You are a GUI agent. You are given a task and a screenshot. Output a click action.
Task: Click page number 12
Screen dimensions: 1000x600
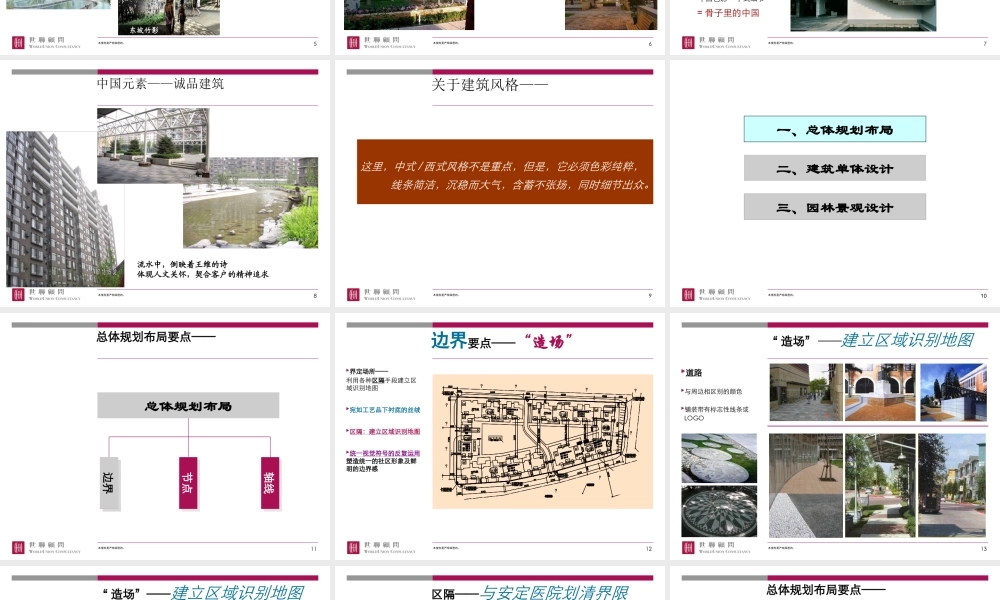point(649,548)
